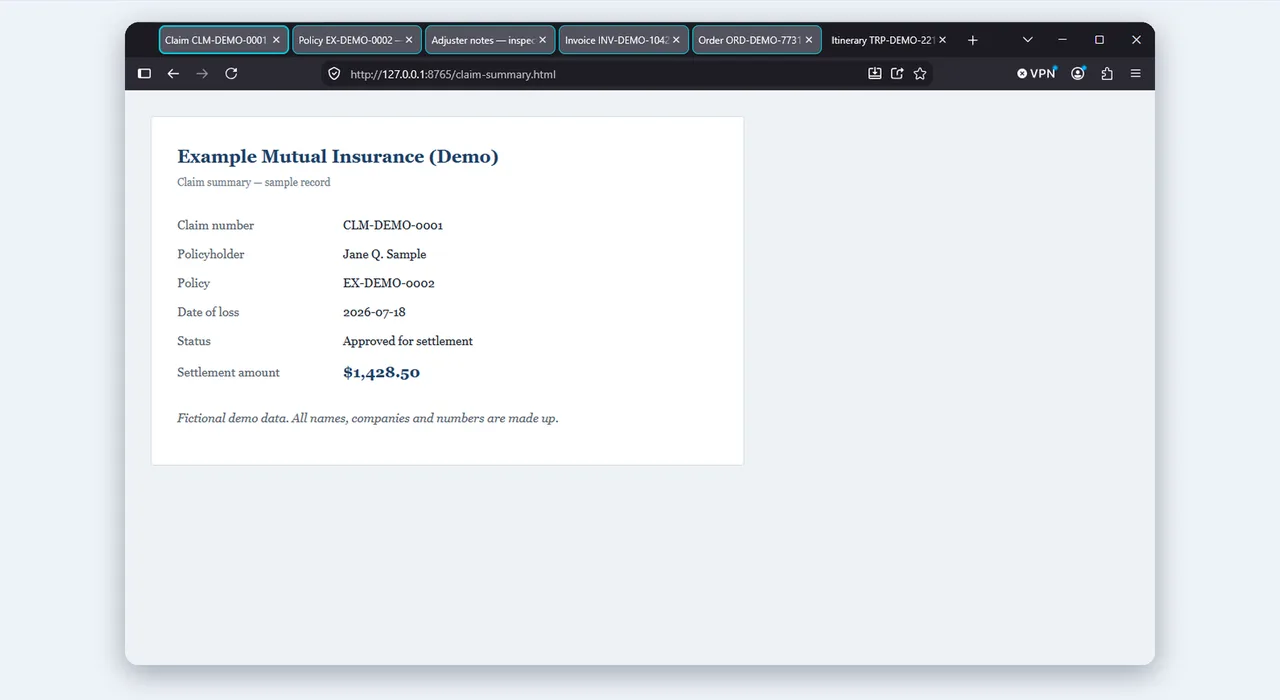Click the claim number value CLM-DEMO-0001
Image resolution: width=1280 pixels, height=700 pixels.
[393, 225]
